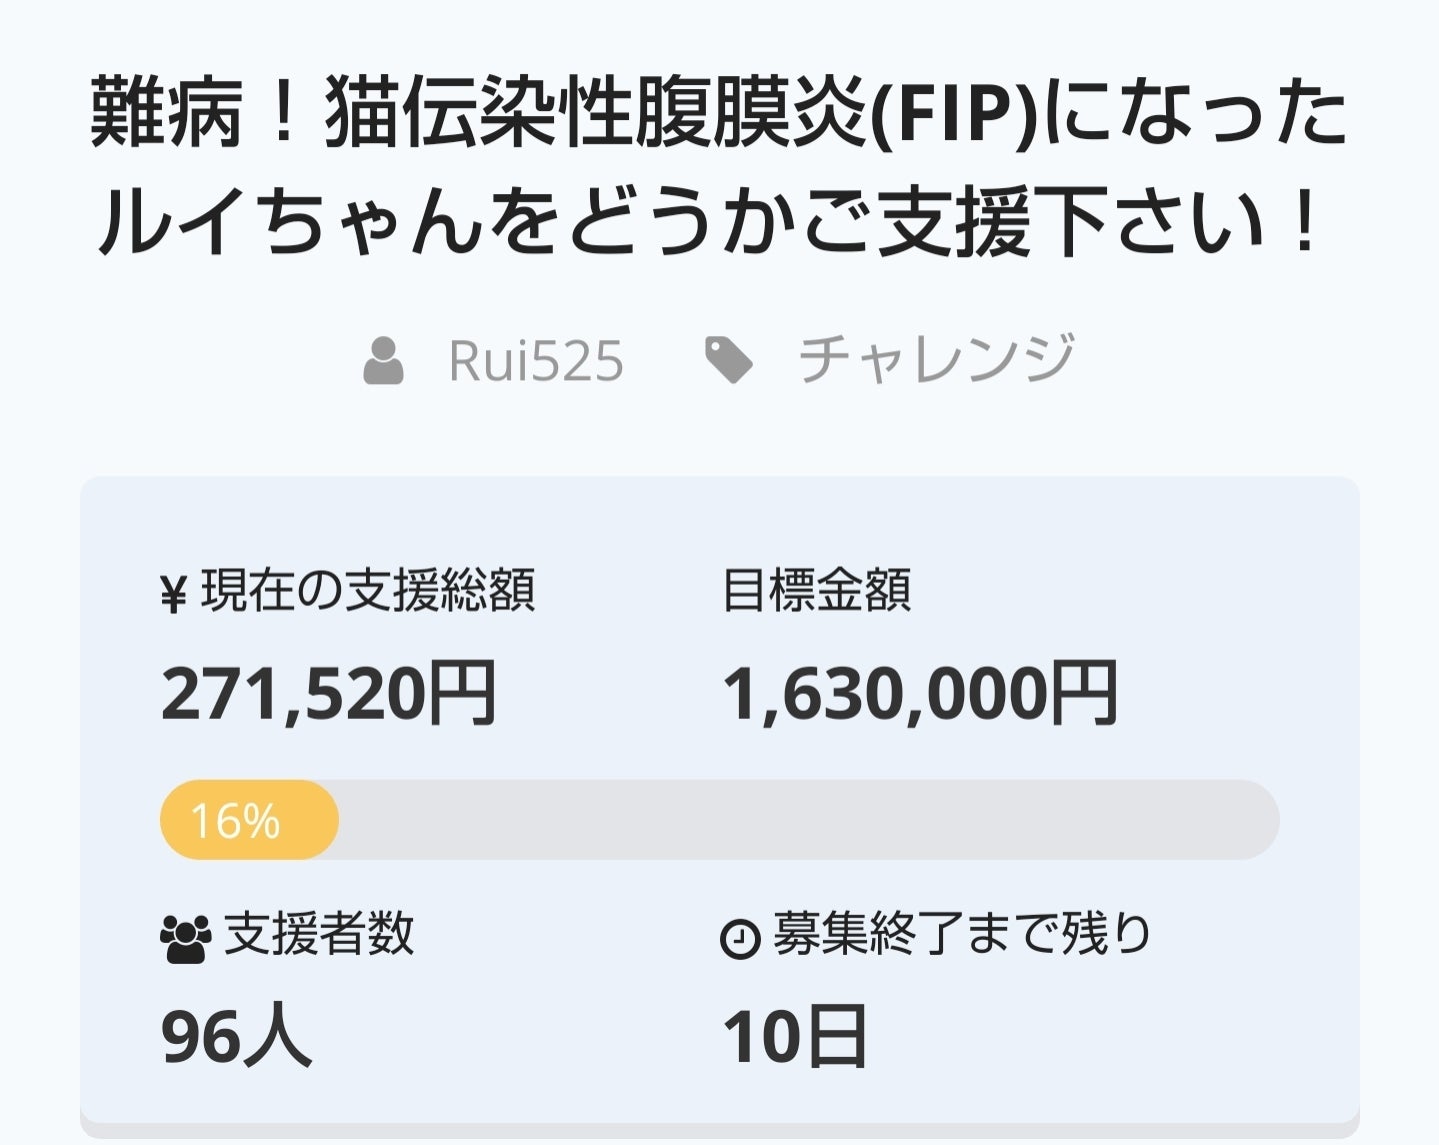Click the tag icon beside チャレンジ
The image size is (1439, 1145).
point(728,360)
